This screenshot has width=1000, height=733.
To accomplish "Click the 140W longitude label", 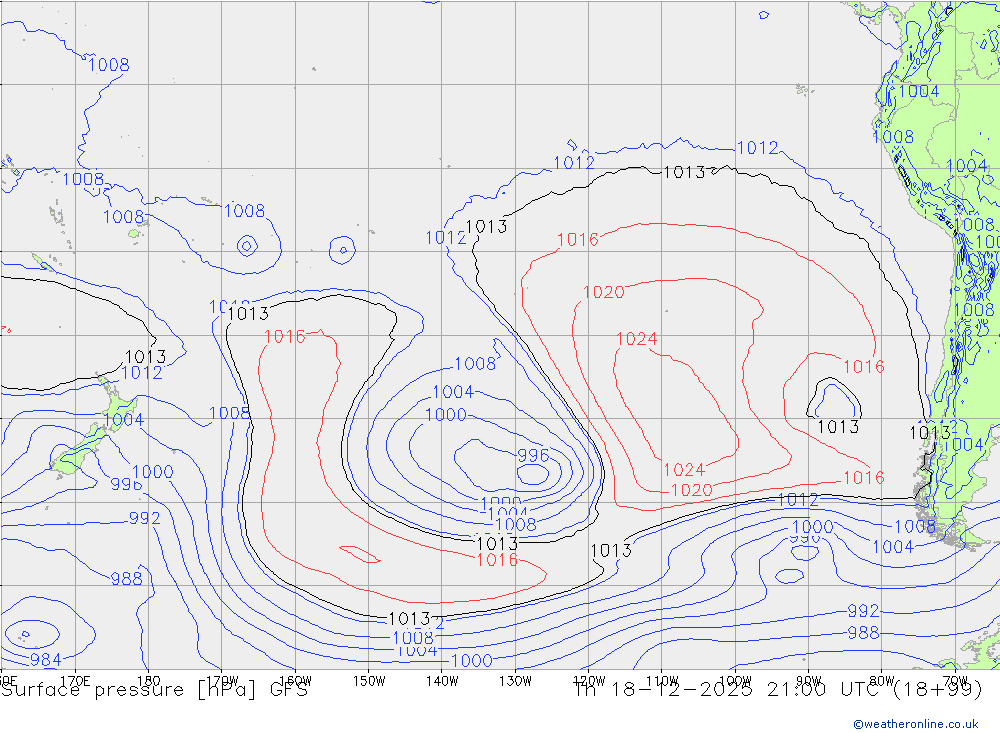I will [x=442, y=680].
